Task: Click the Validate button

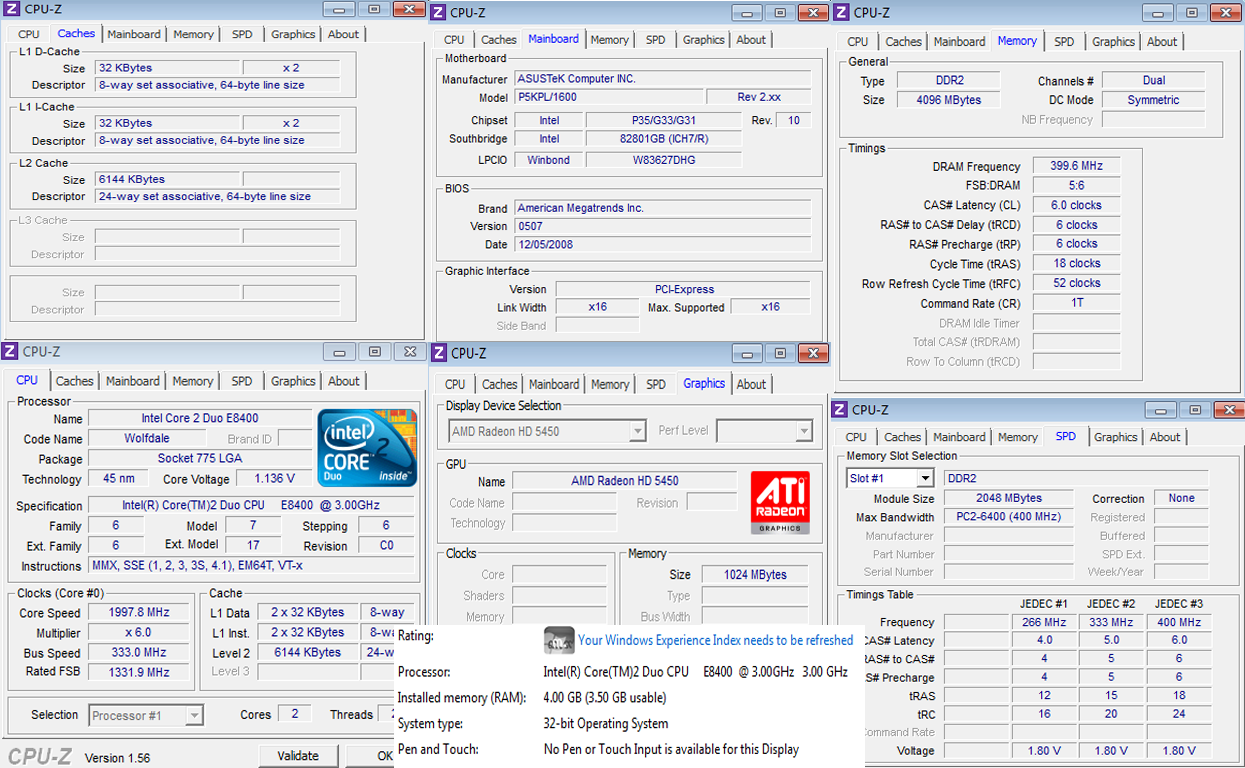Action: 298,756
